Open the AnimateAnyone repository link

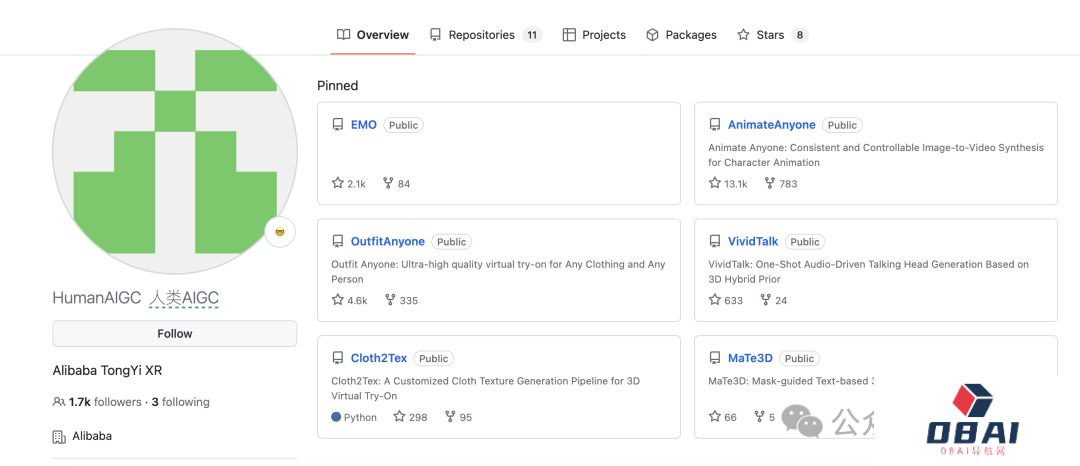[771, 125]
